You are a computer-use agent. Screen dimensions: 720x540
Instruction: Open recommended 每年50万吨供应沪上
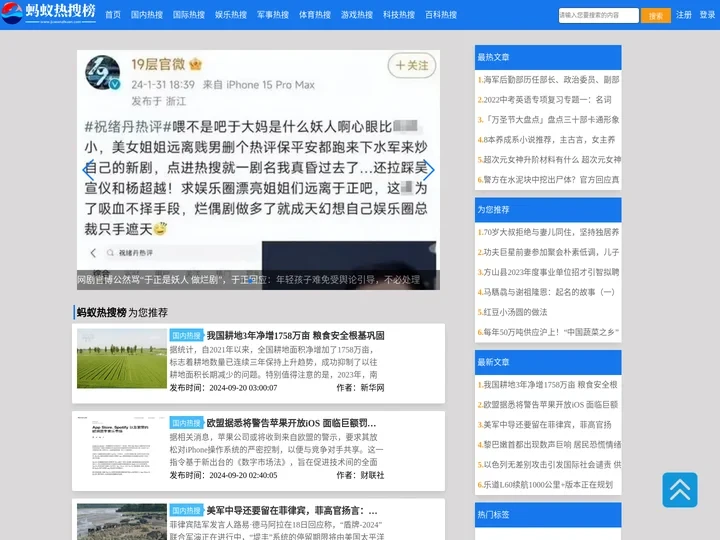coord(549,332)
